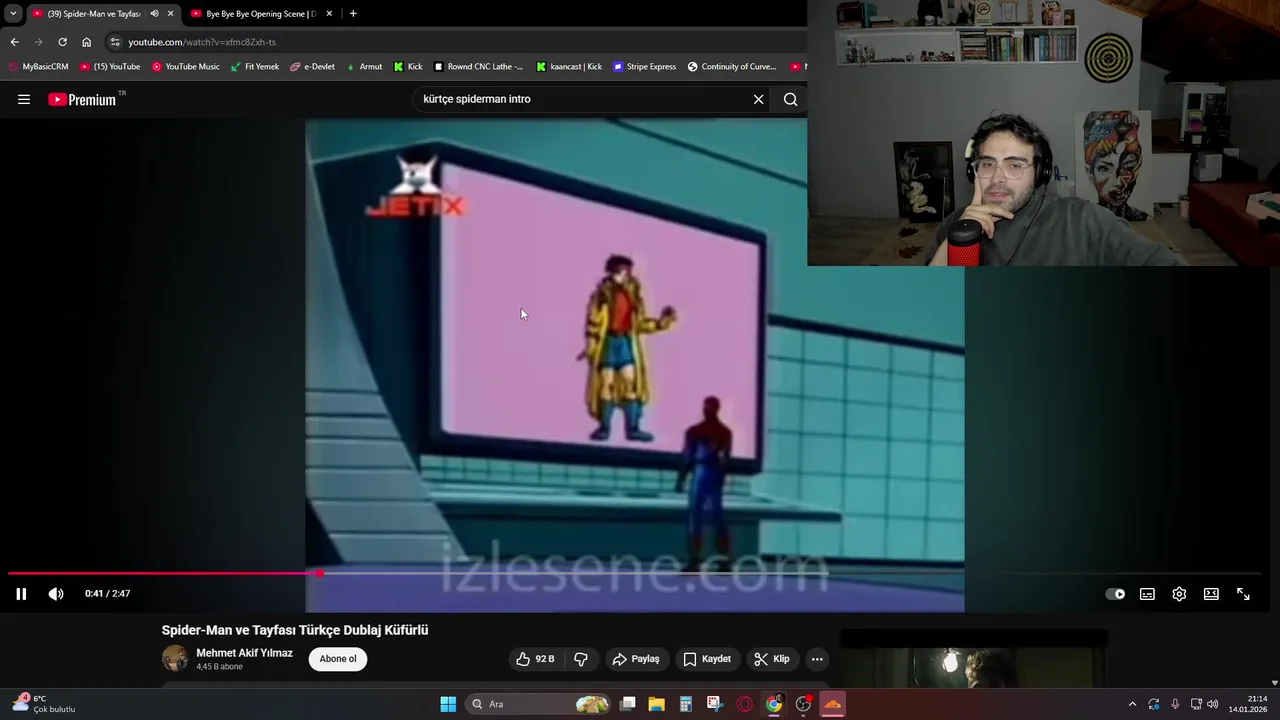This screenshot has height=720, width=1280.
Task: Open Mehmet Akif Yılmaz channel name link
Action: (x=244, y=653)
